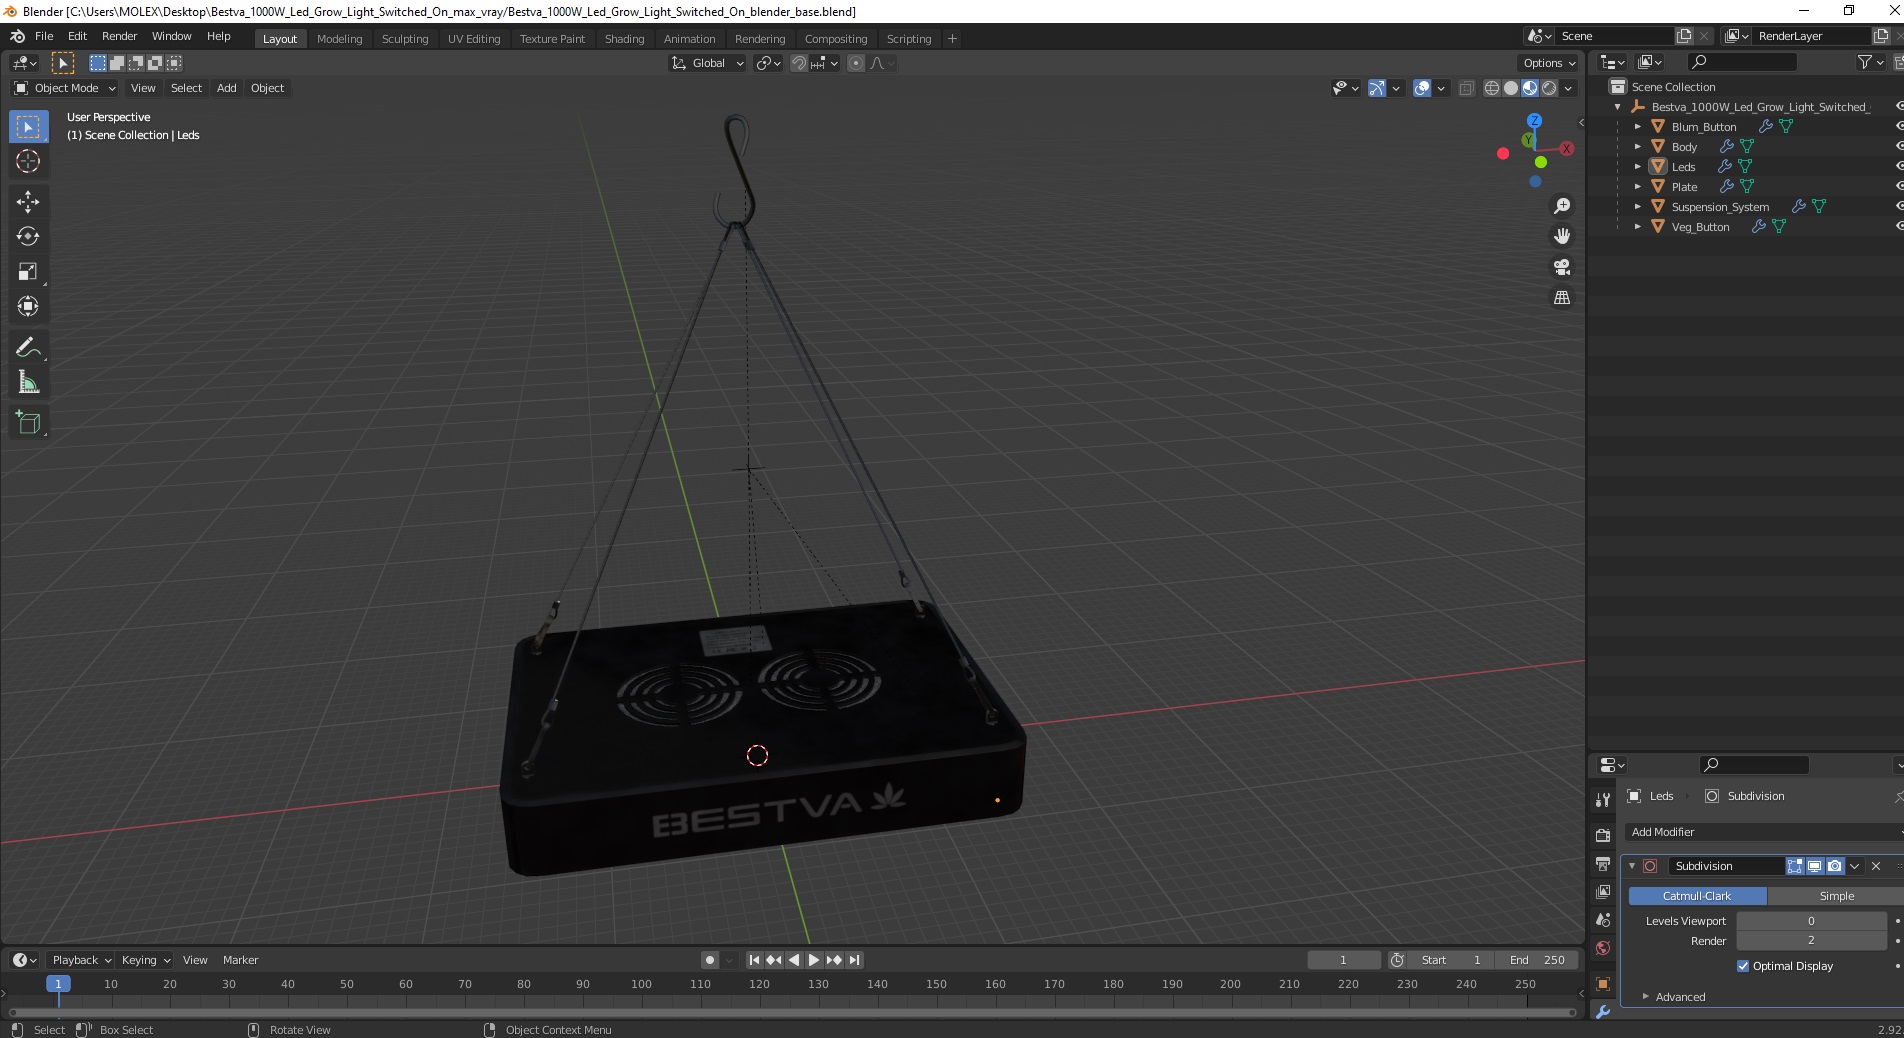Select Simple subdivision type
This screenshot has width=1904, height=1038.
[x=1836, y=896]
